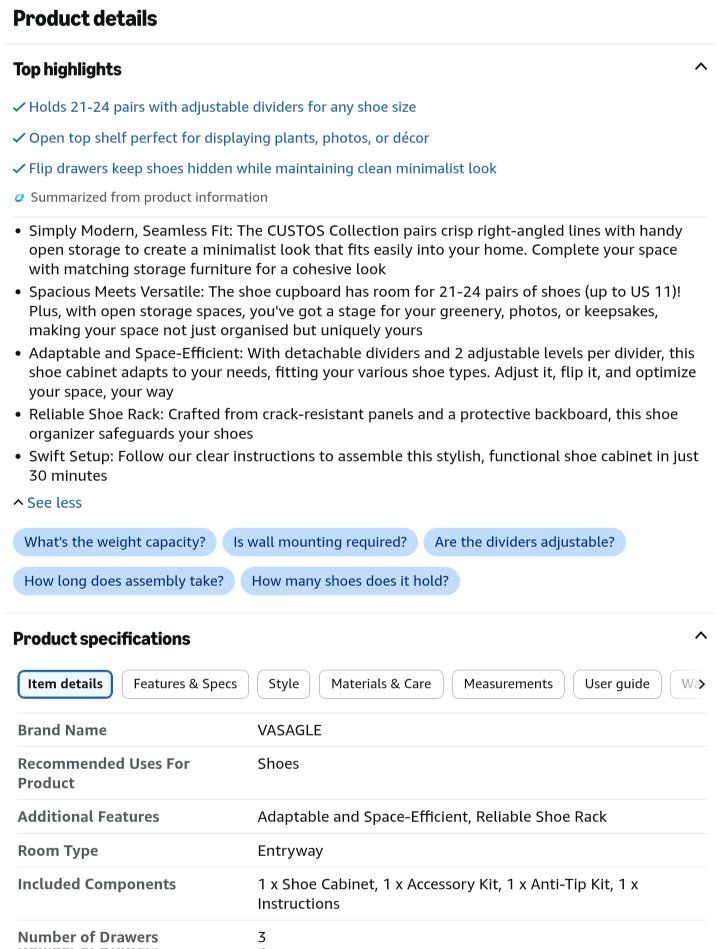
Task: Ask "How many shoes does it hold?"
Action: [350, 581]
